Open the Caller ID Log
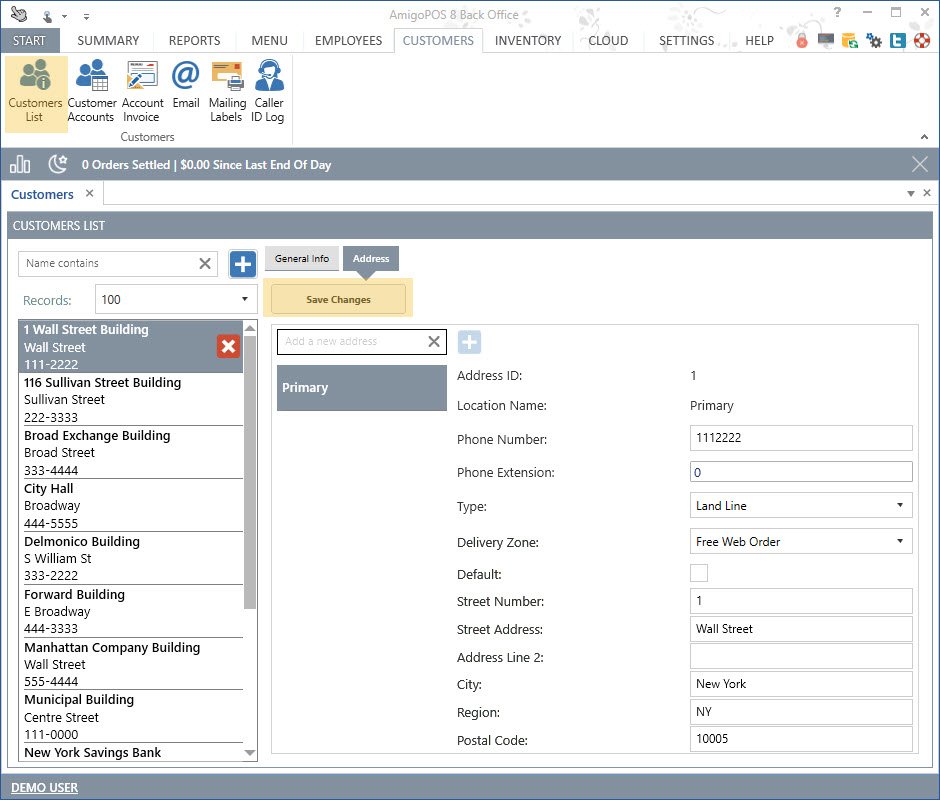 click(268, 90)
